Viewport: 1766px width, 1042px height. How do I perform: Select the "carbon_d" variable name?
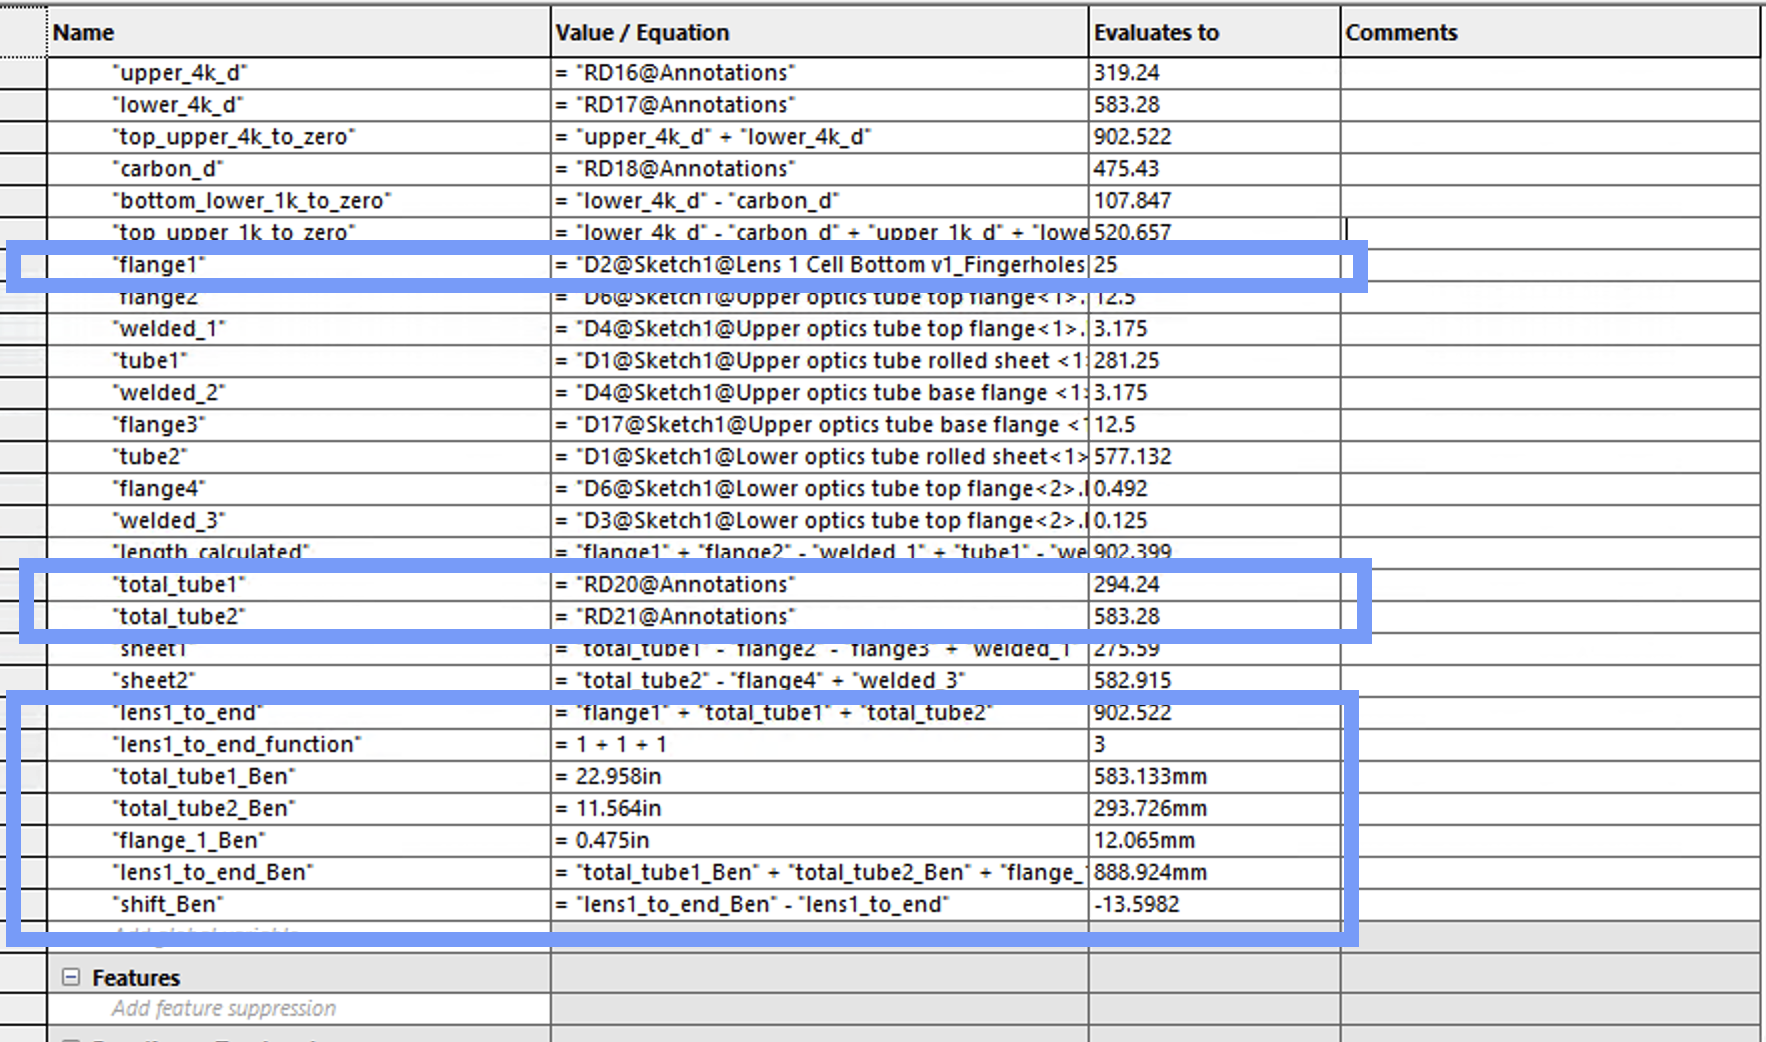[x=168, y=169]
